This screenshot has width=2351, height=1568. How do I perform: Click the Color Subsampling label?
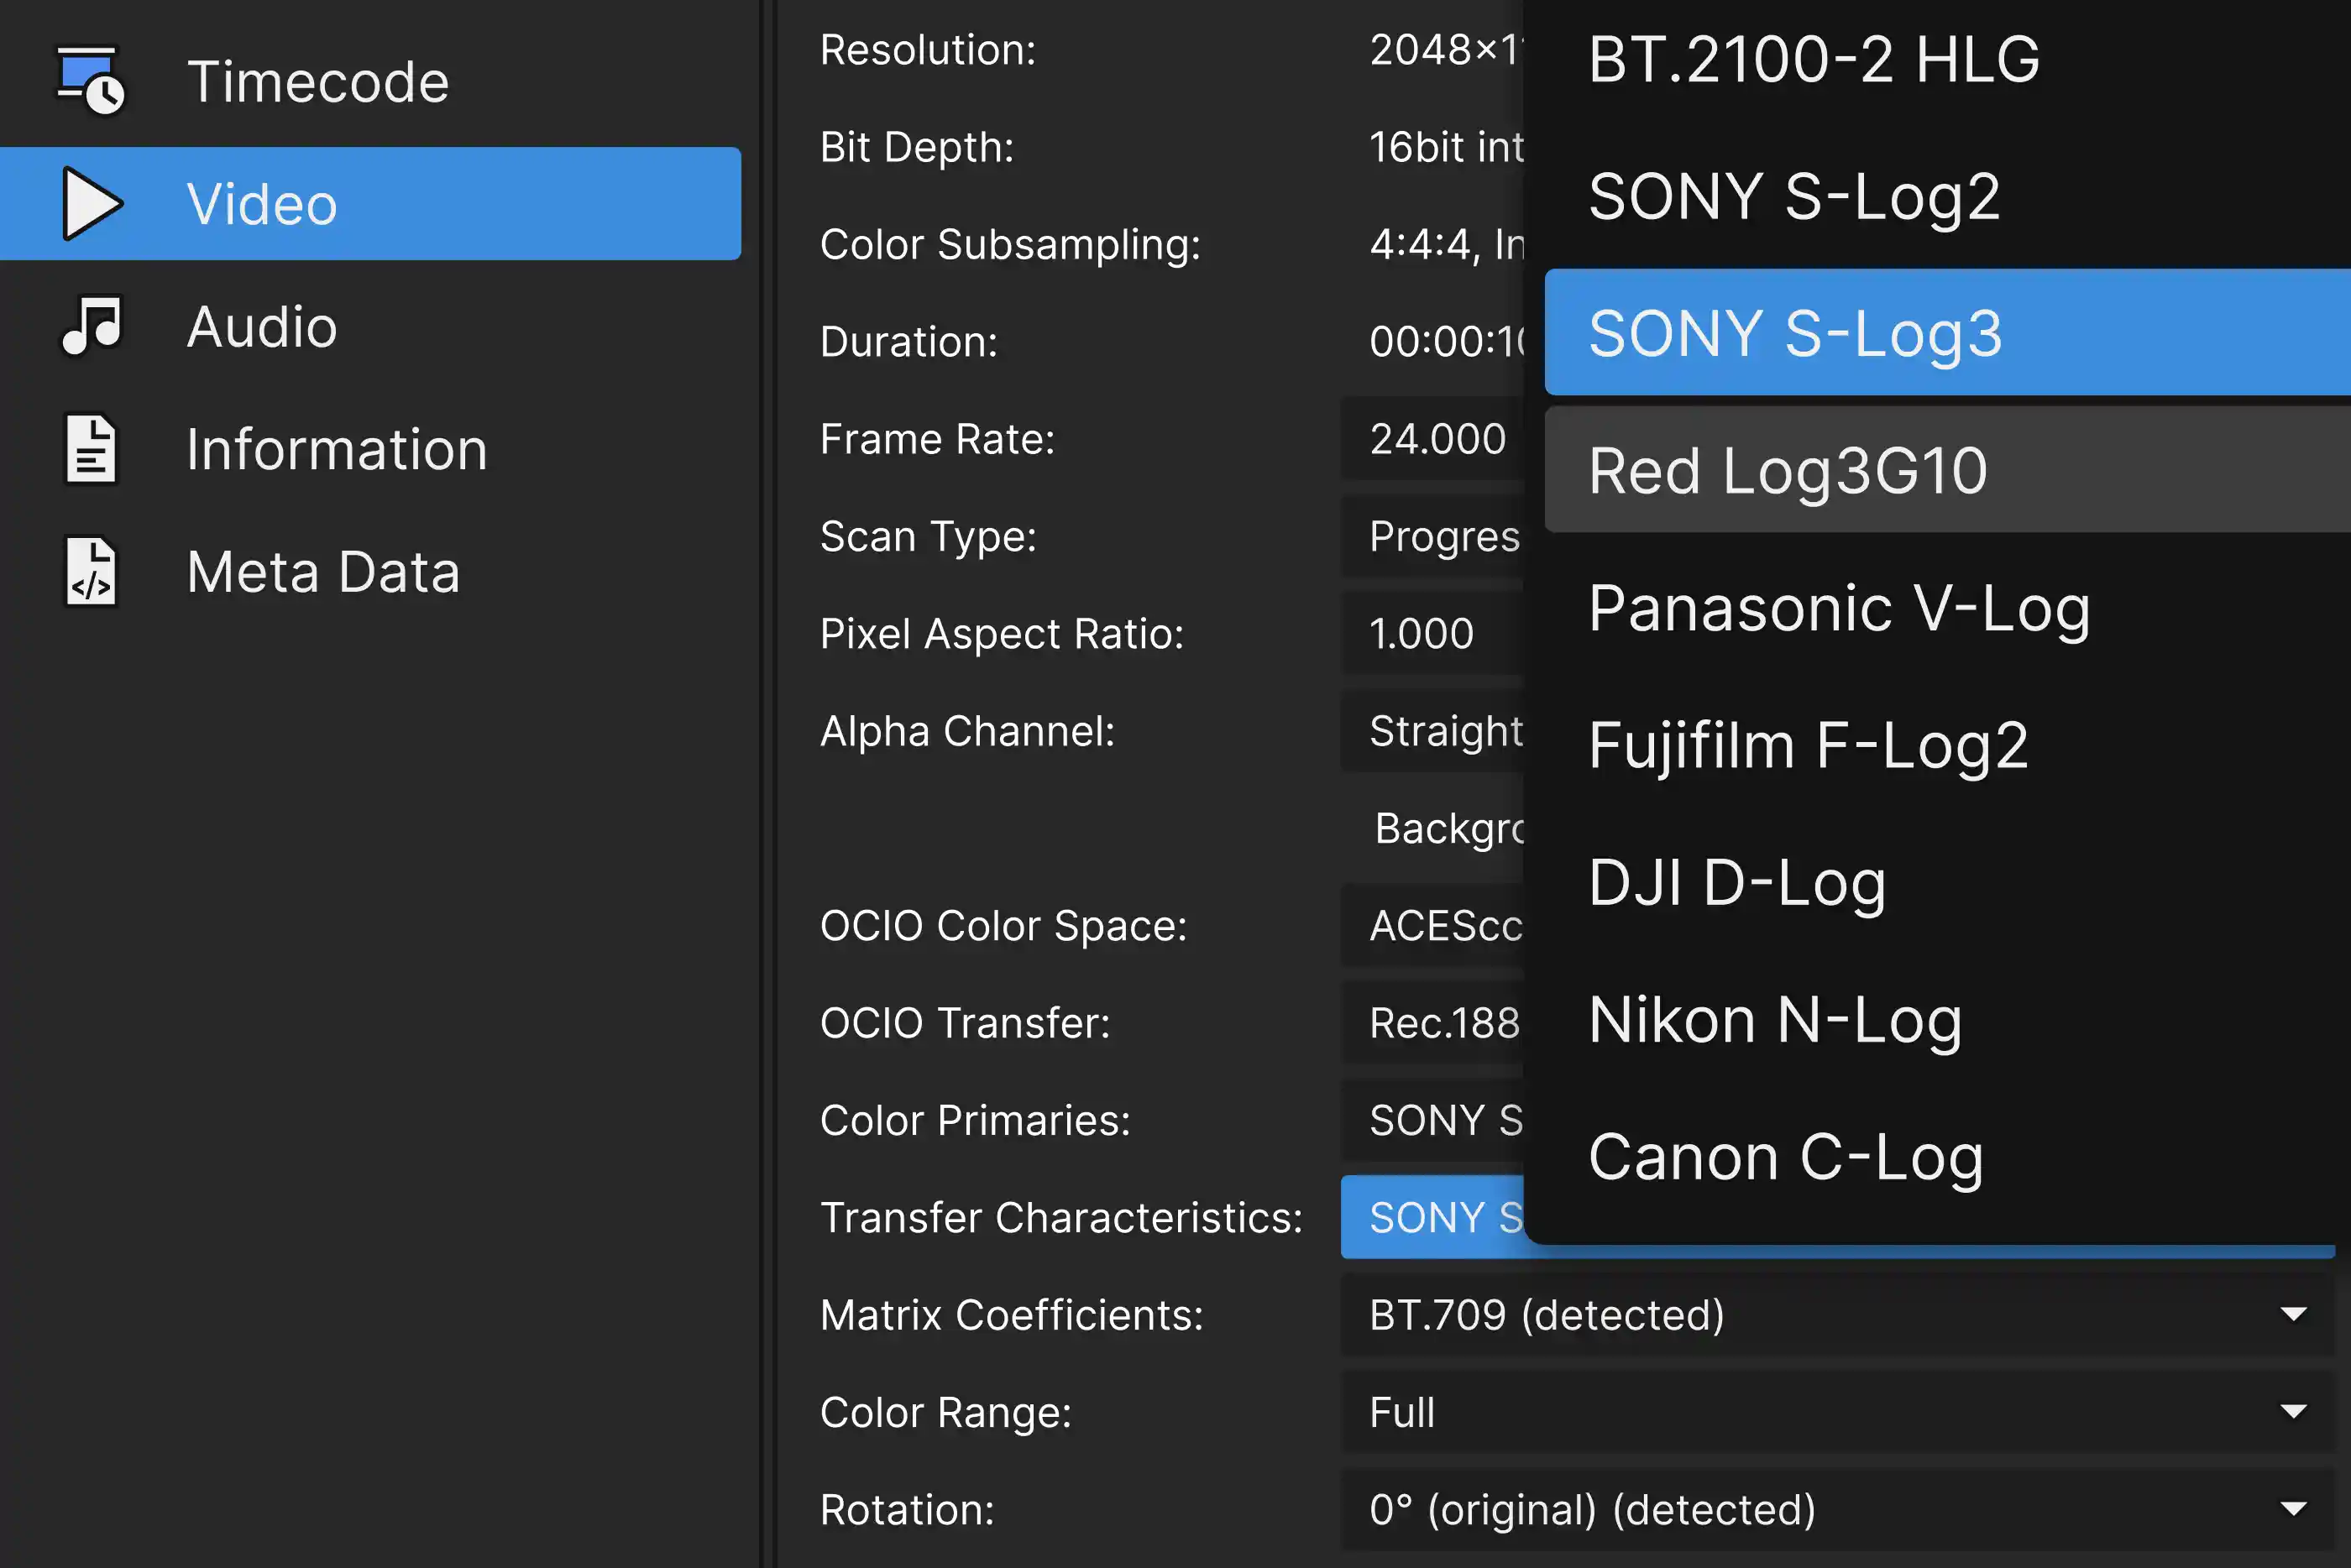(1010, 245)
